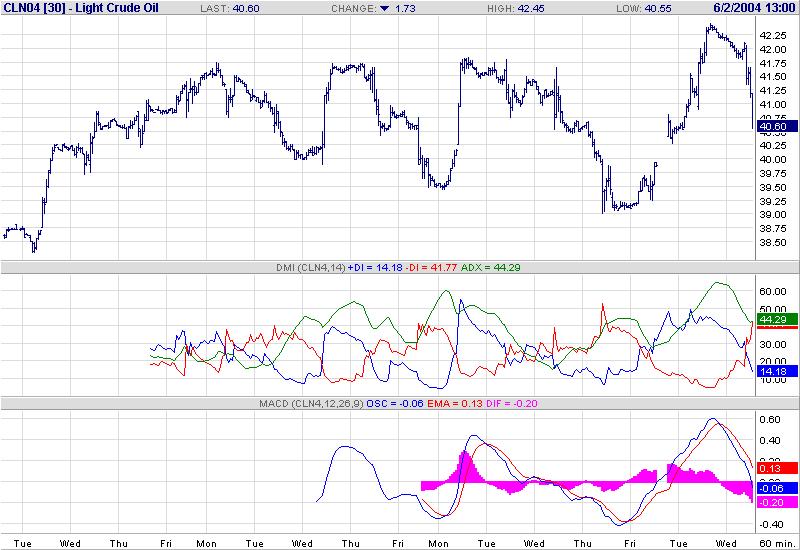Select the 6/2/2004 13:00 timestamp
Viewport: 800px width, 550px height.
pyautogui.click(x=751, y=8)
